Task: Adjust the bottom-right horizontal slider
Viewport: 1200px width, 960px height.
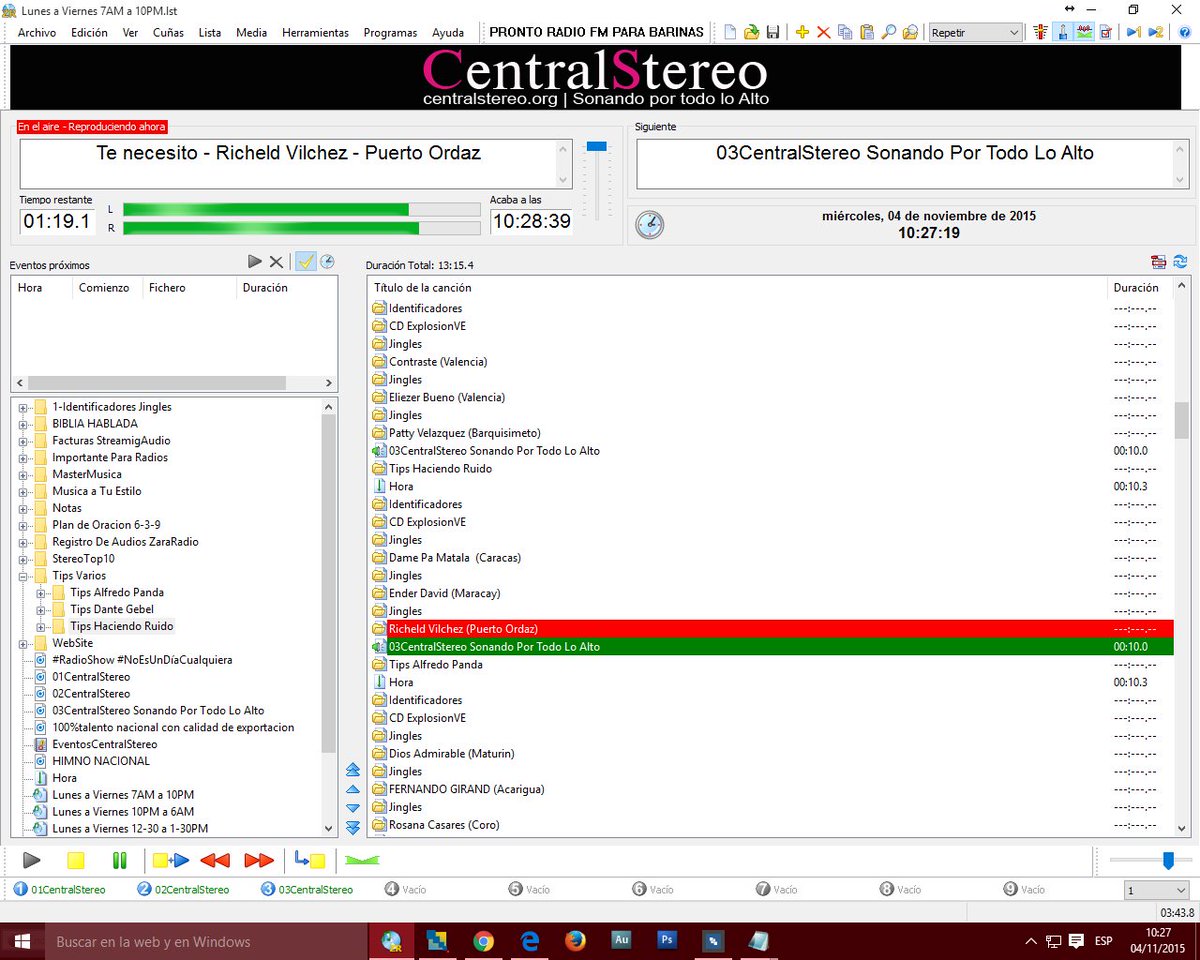Action: point(1168,860)
